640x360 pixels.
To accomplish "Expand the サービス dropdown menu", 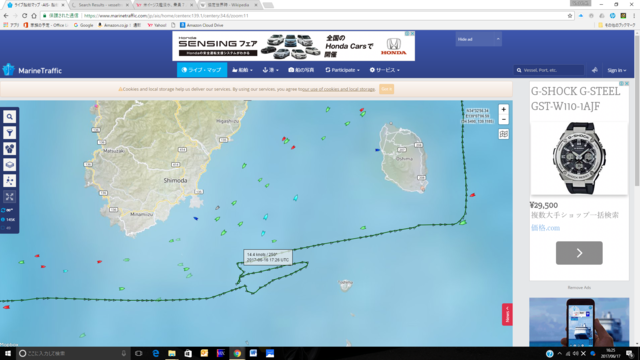I will tap(384, 70).
